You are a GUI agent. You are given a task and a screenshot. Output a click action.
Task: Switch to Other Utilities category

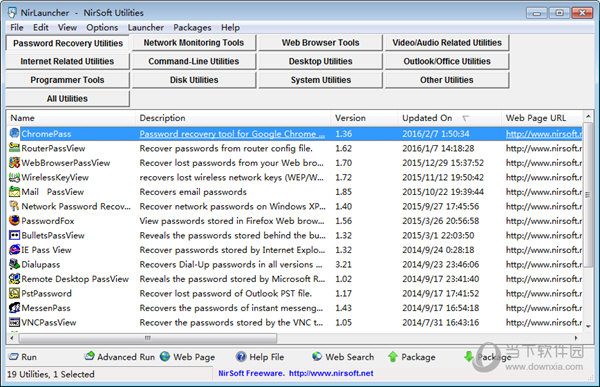tap(447, 80)
